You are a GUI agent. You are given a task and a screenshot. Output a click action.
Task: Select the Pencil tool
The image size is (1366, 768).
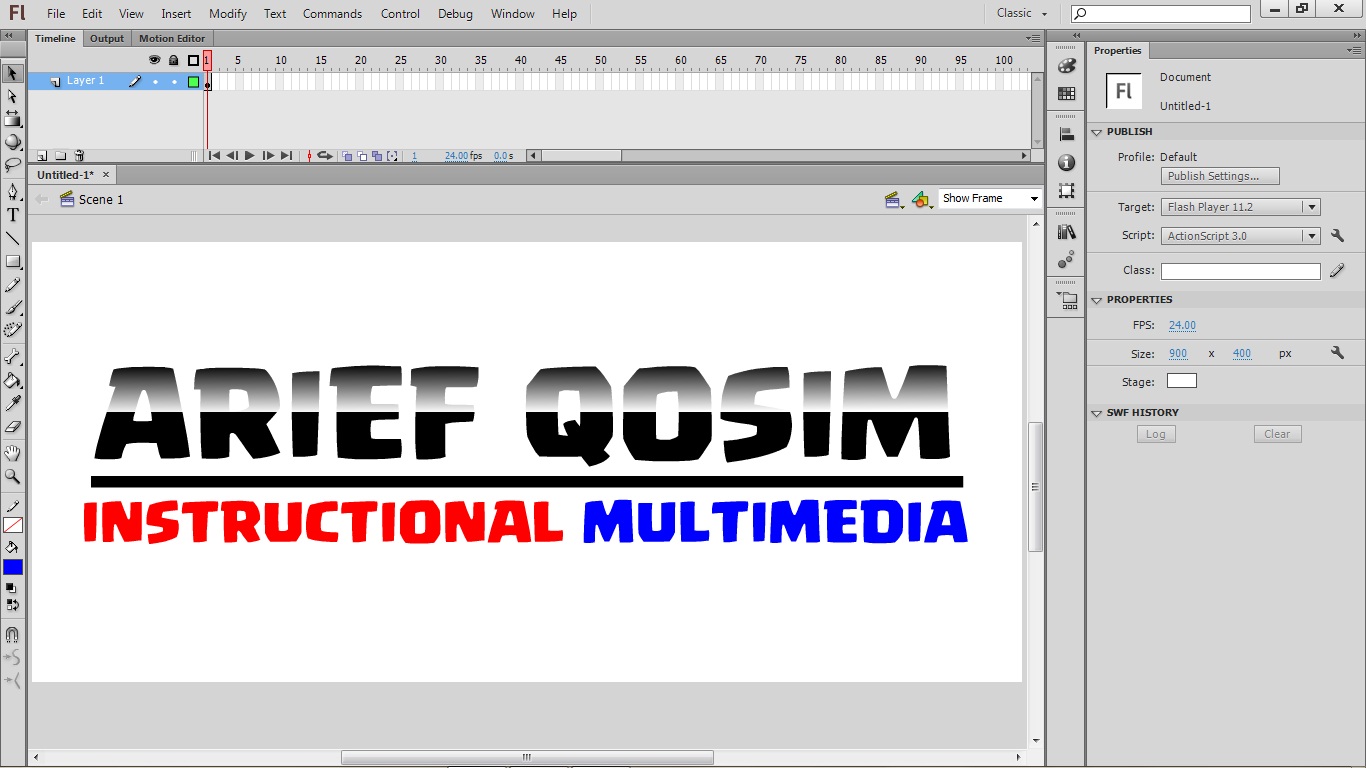13,285
